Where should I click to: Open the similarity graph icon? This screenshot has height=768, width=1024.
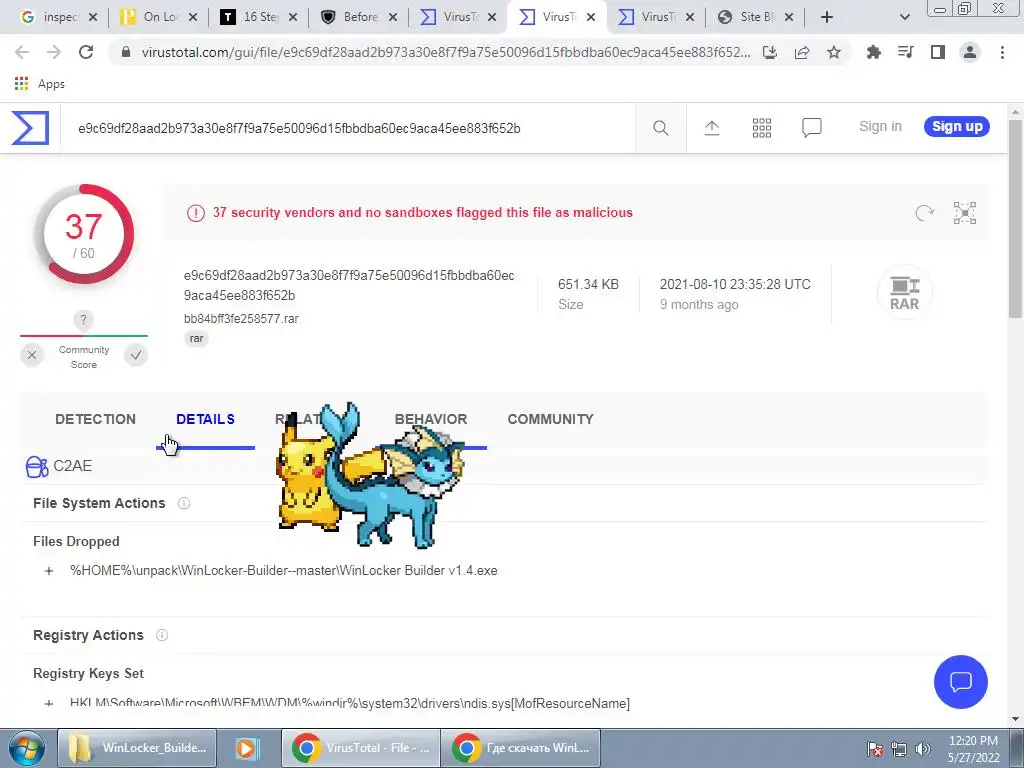pos(965,213)
